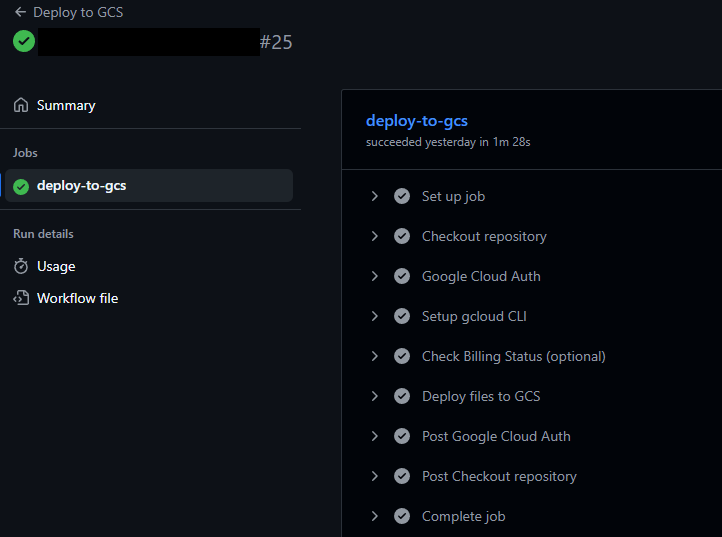Viewport: 722px width, 537px height.
Task: Select the deploy-to-gcs job in sidebar
Action: coord(81,186)
